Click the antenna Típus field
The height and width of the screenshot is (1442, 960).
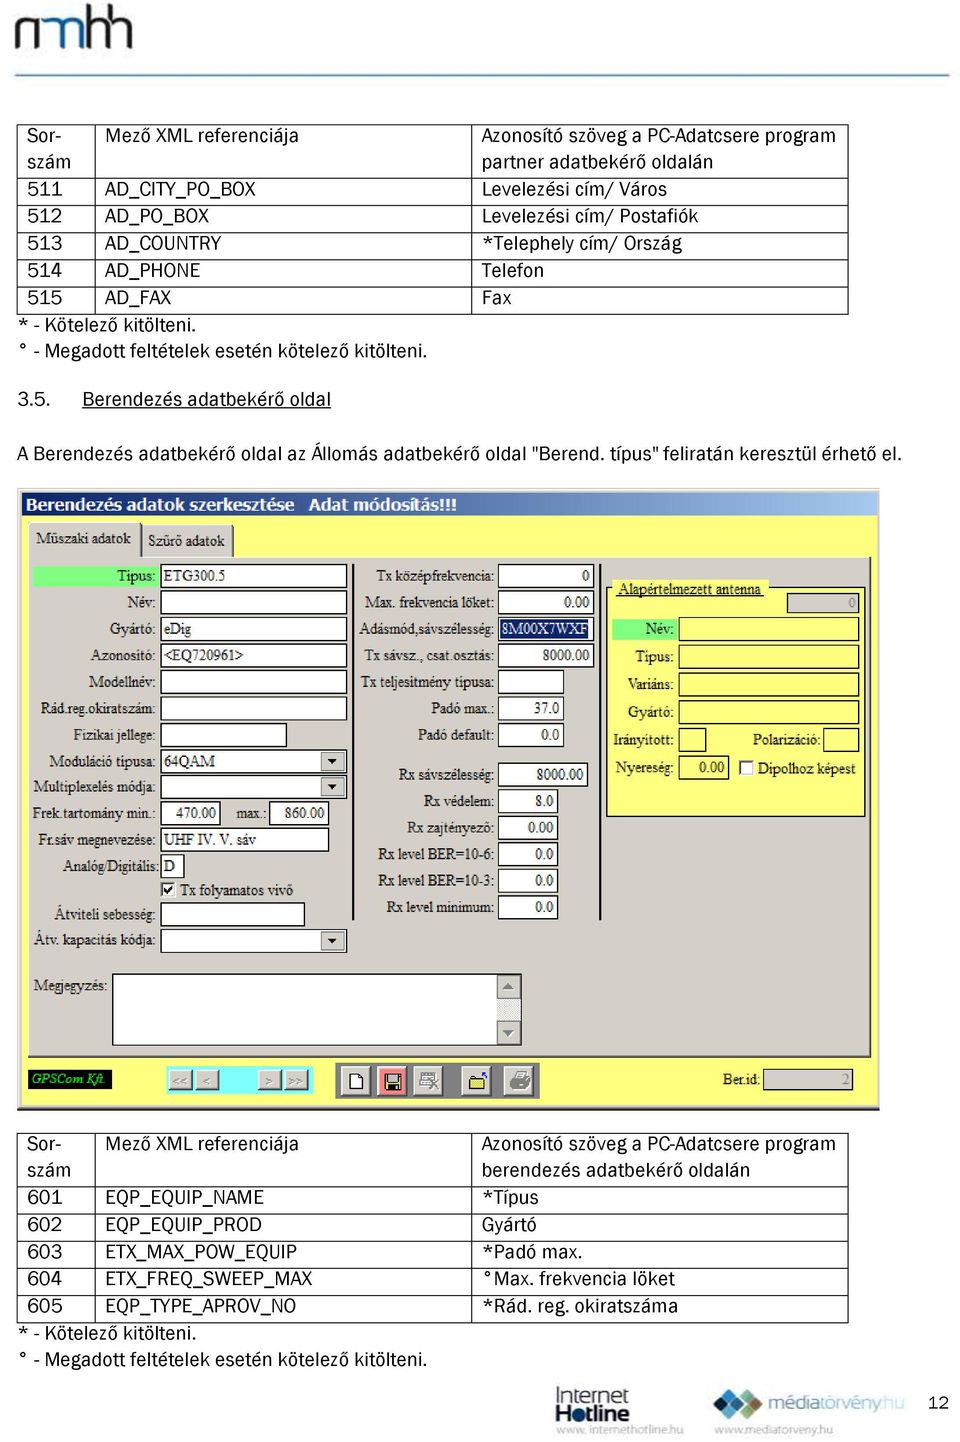769,657
